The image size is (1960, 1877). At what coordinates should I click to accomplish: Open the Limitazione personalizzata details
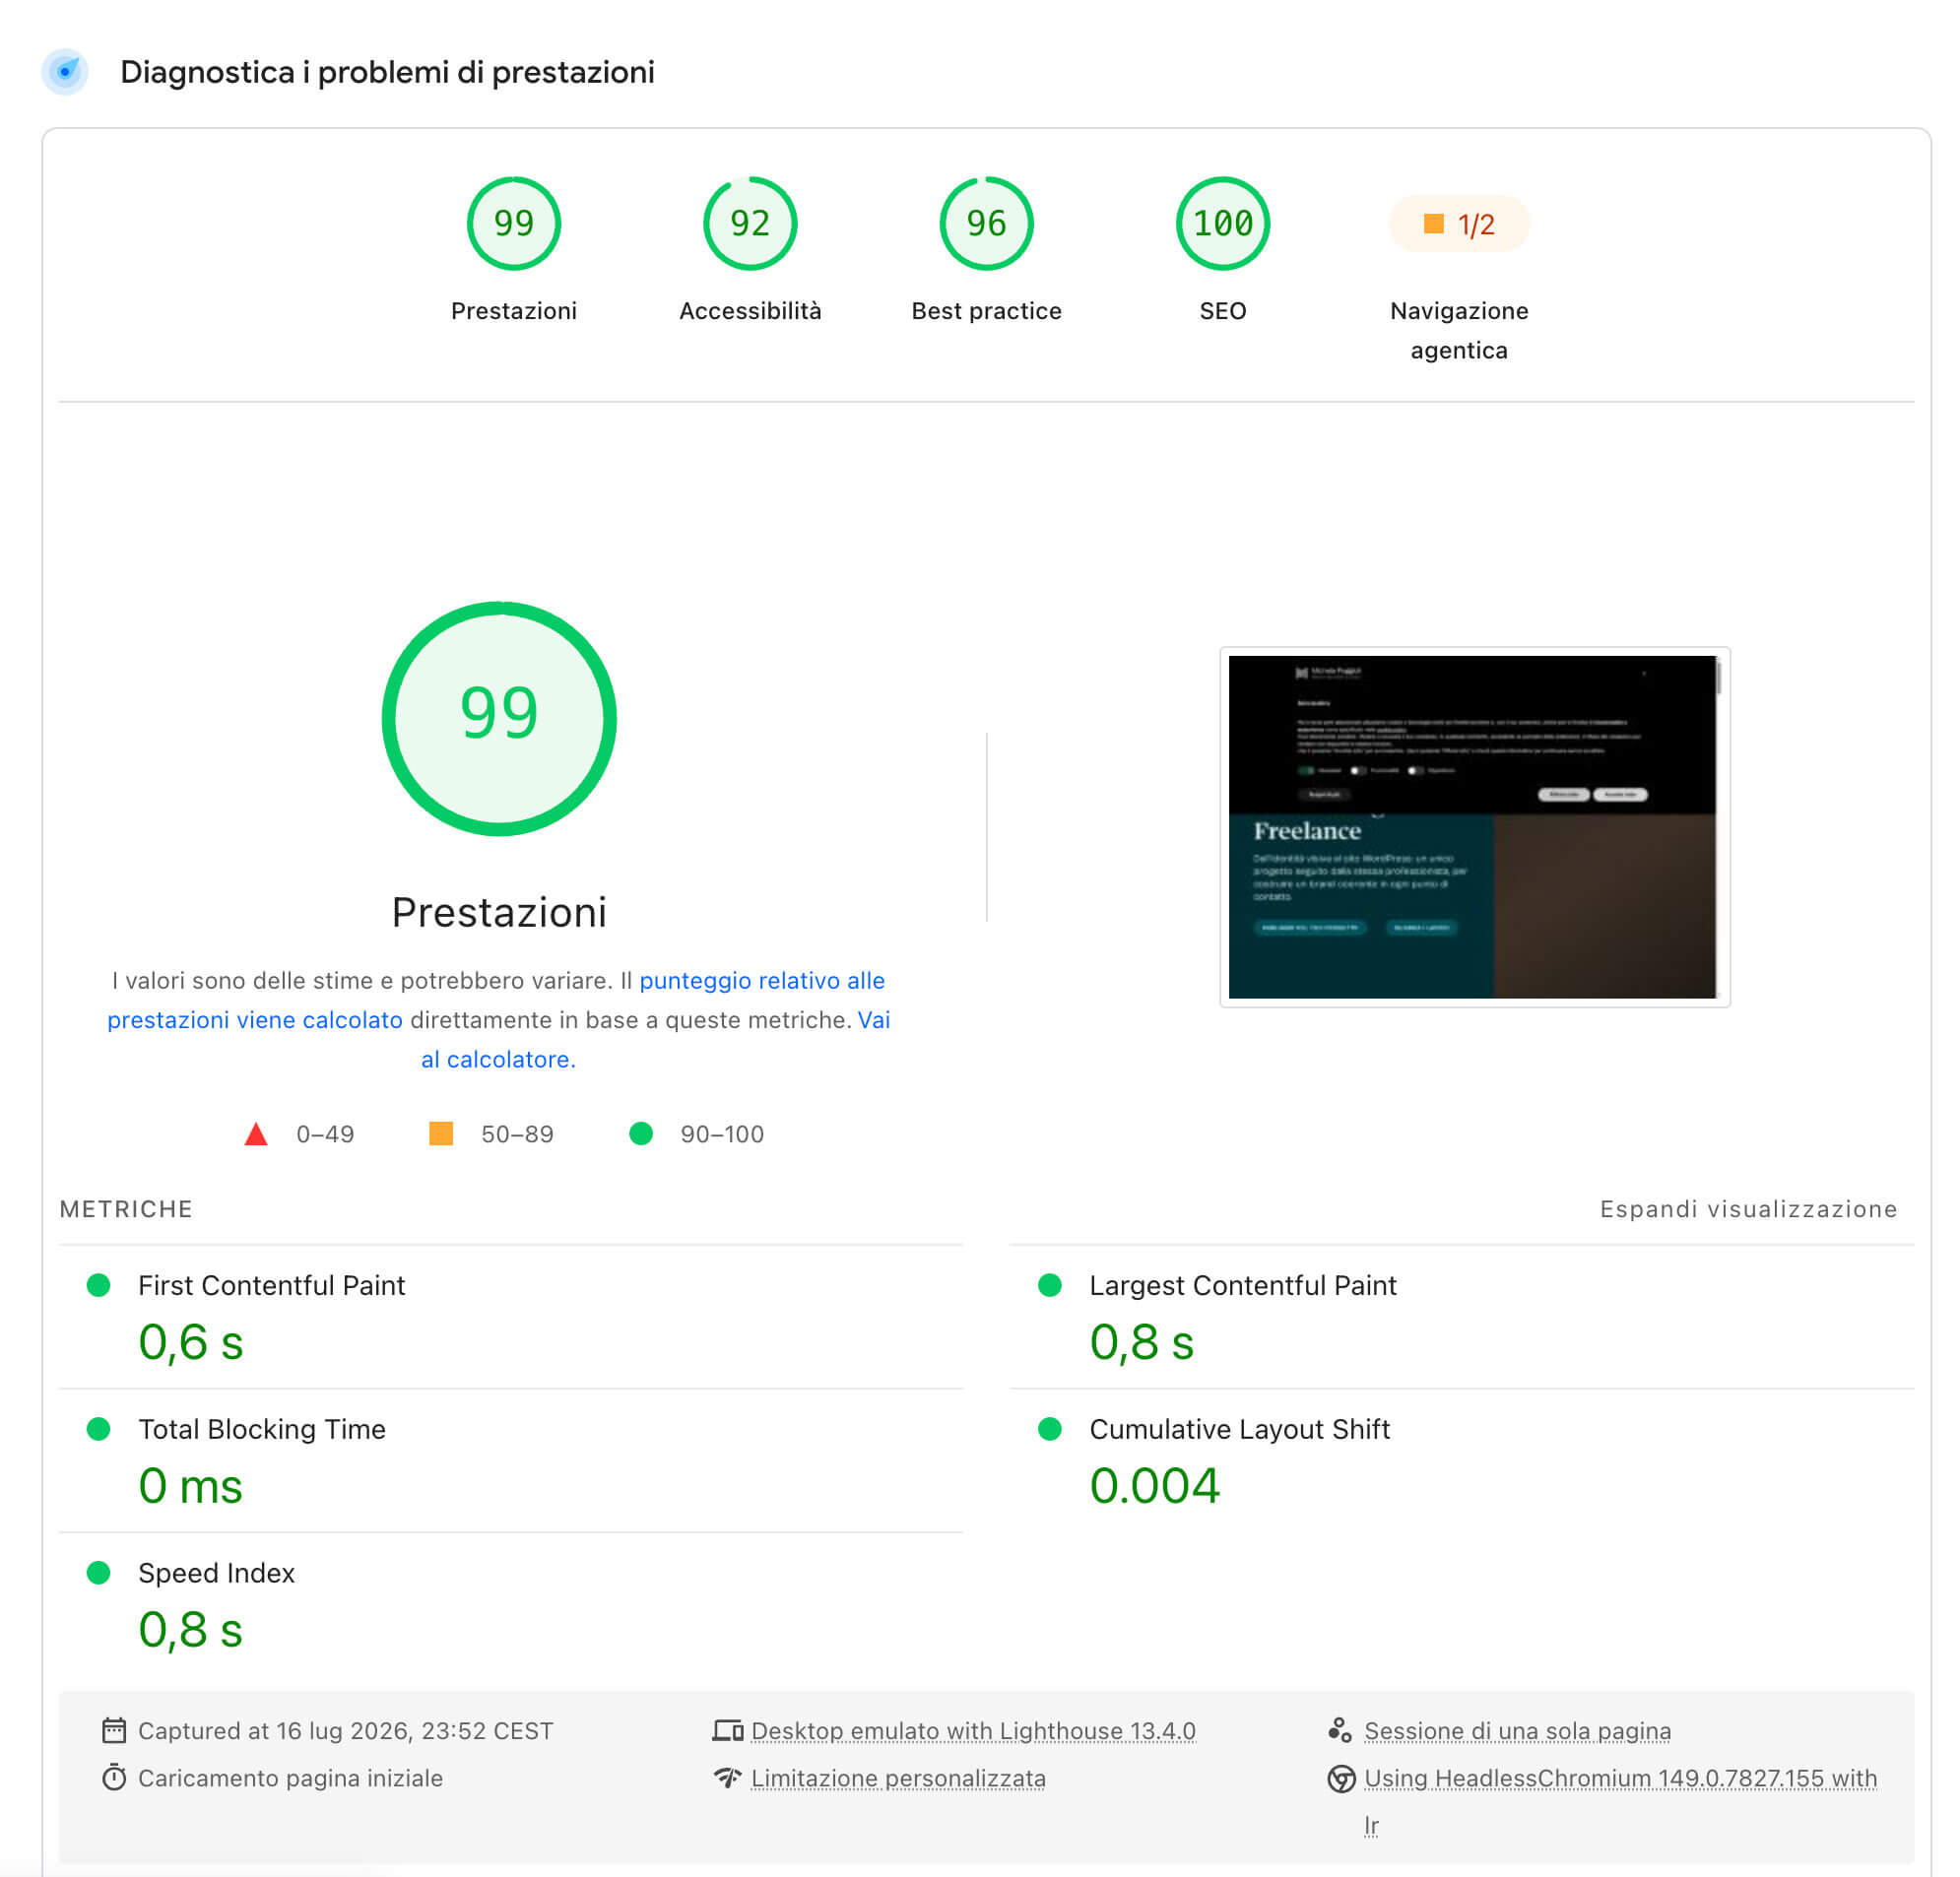pyautogui.click(x=898, y=1778)
